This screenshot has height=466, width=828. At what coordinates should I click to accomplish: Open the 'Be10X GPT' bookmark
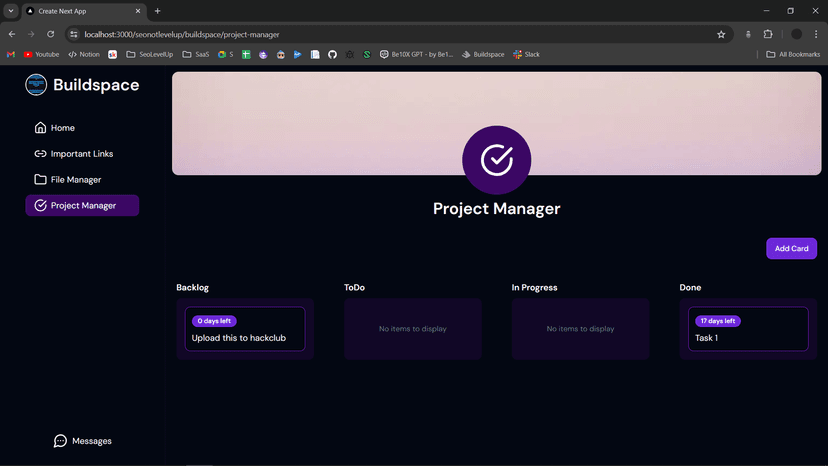coord(417,54)
